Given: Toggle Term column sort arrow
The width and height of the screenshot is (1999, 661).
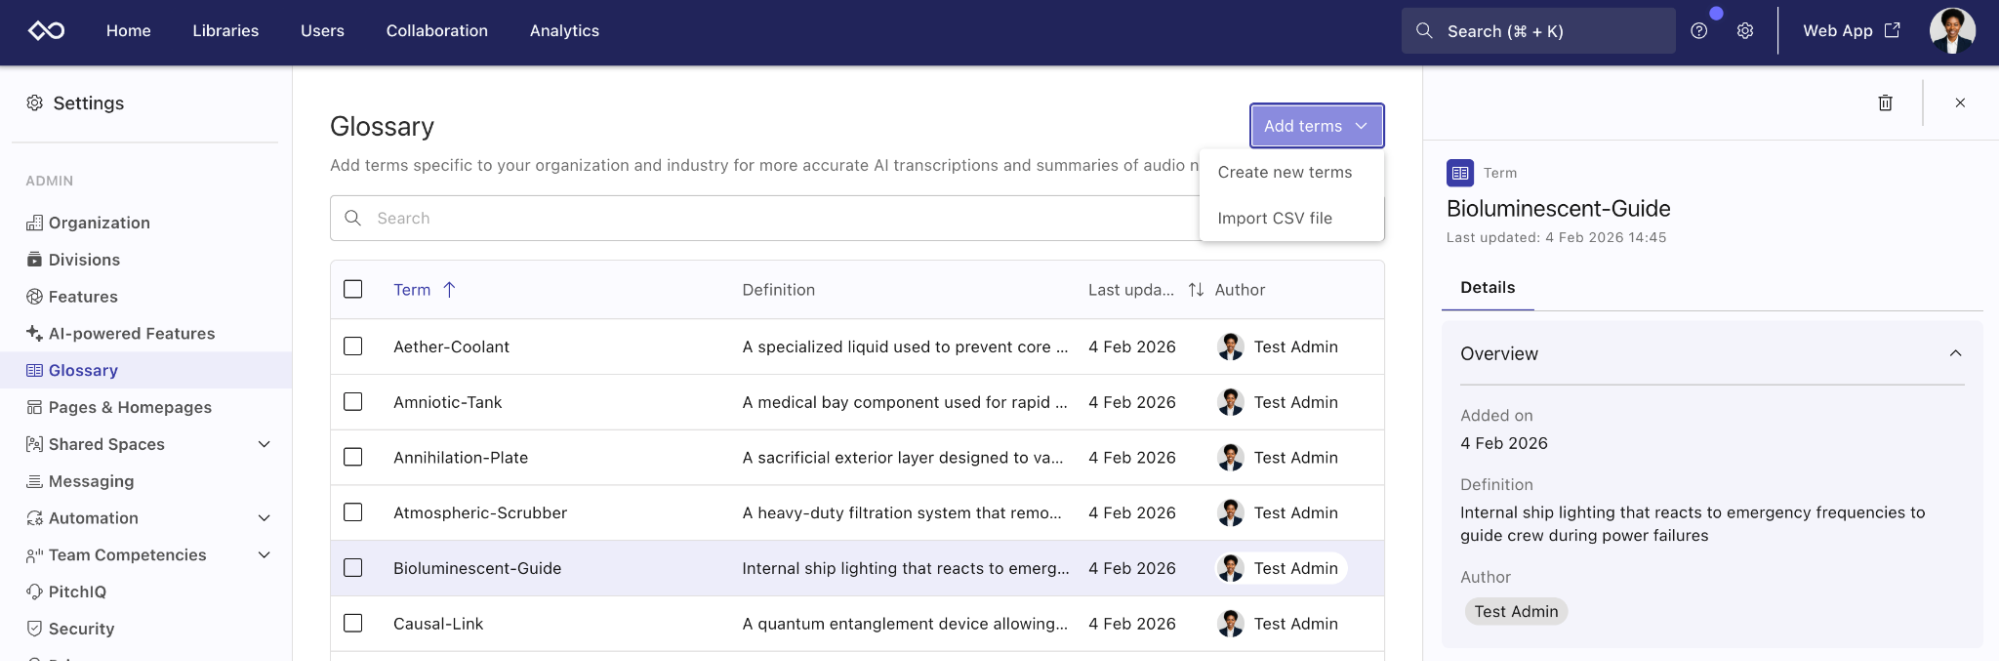Looking at the screenshot, I should [449, 290].
